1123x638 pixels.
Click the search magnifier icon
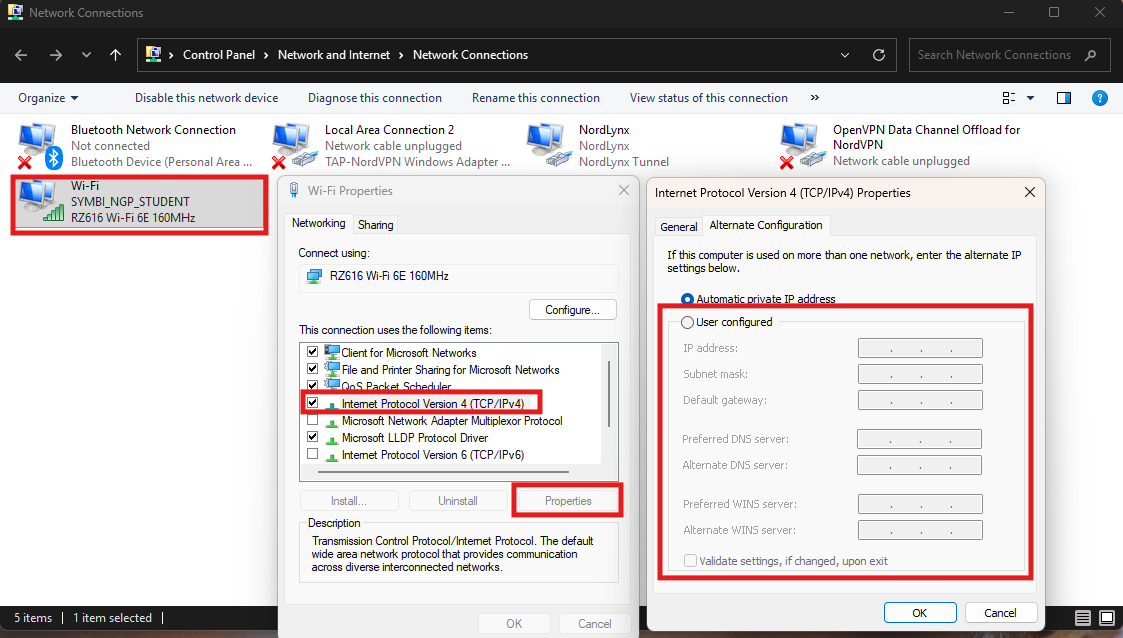point(1090,55)
